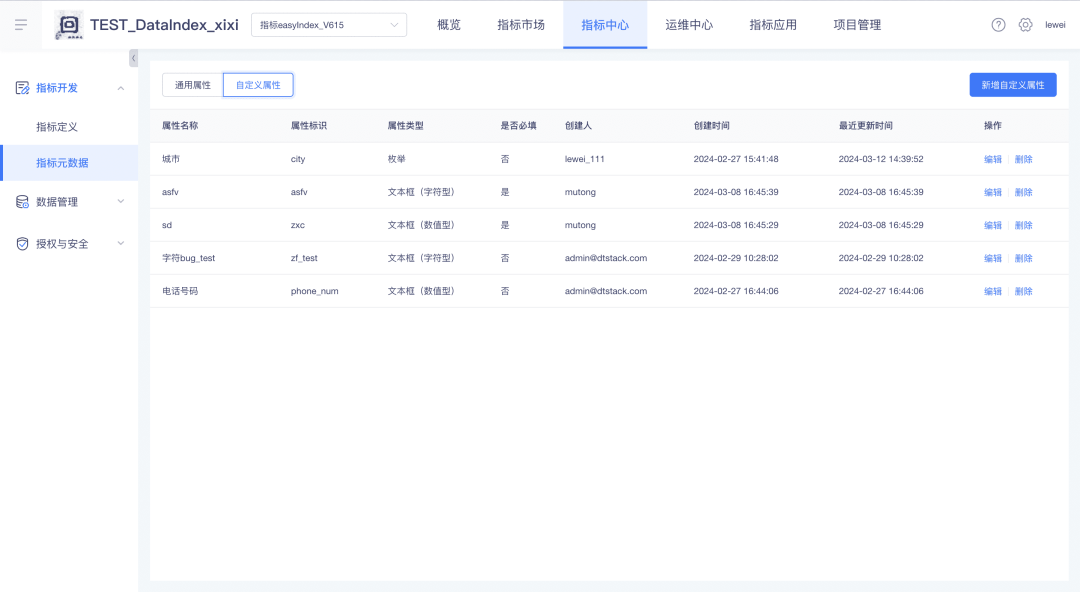Expand the 数据管理 menu chevron
The width and height of the screenshot is (1080, 592).
click(121, 202)
